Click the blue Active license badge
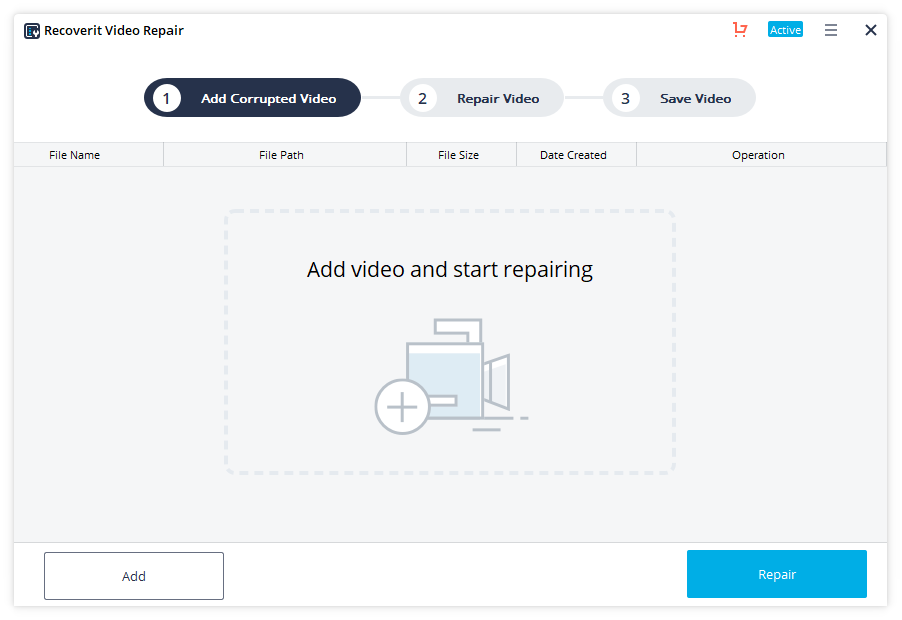Image resolution: width=902 pixels, height=620 pixels. click(x=785, y=30)
